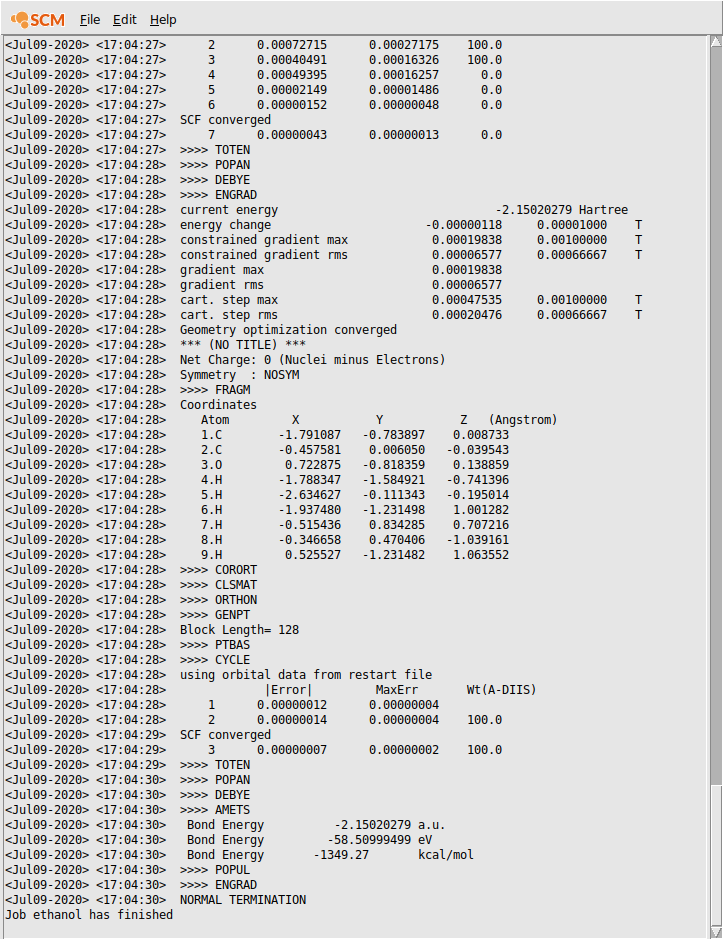Click the scrollbar up arrow
Image resolution: width=723 pixels, height=939 pixels.
[715, 43]
